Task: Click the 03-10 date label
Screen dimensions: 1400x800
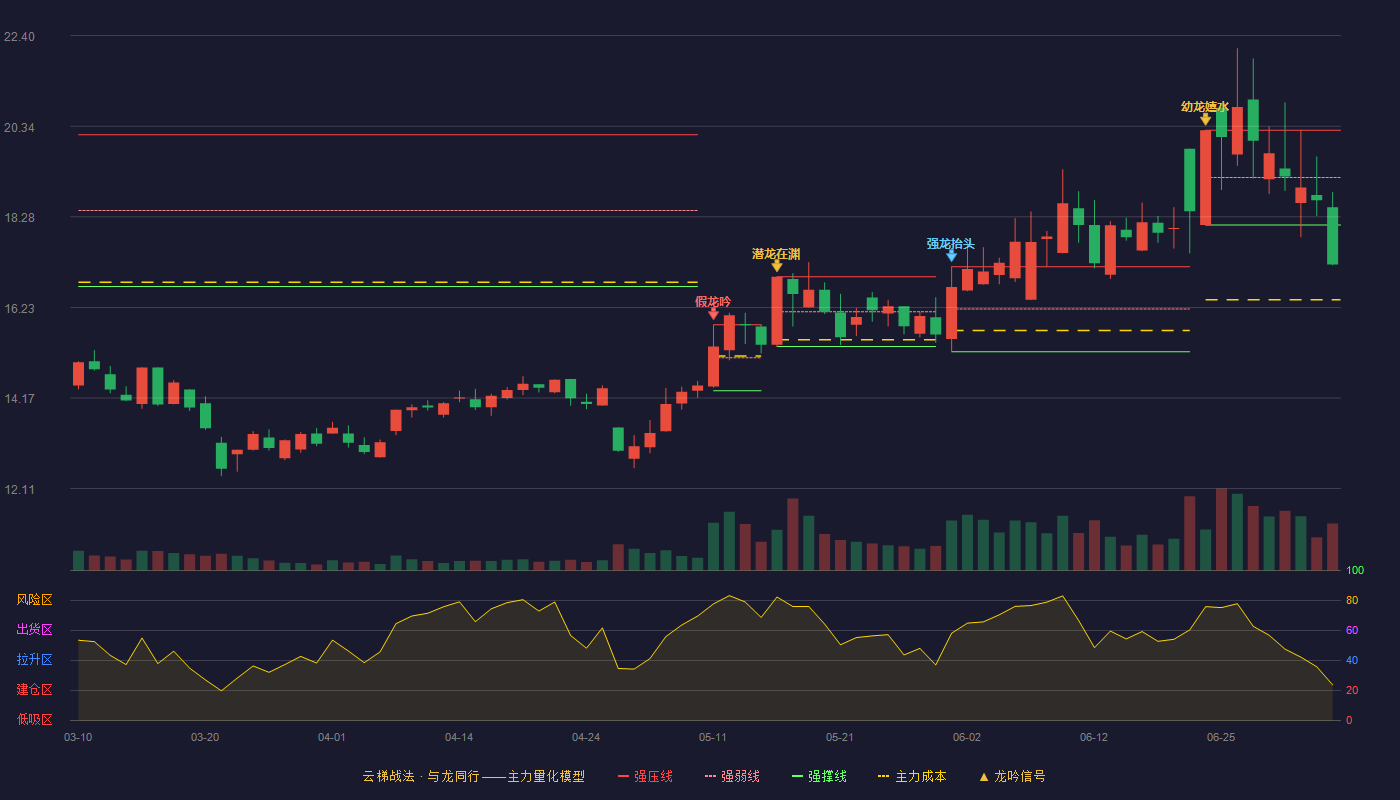Action: click(x=78, y=737)
